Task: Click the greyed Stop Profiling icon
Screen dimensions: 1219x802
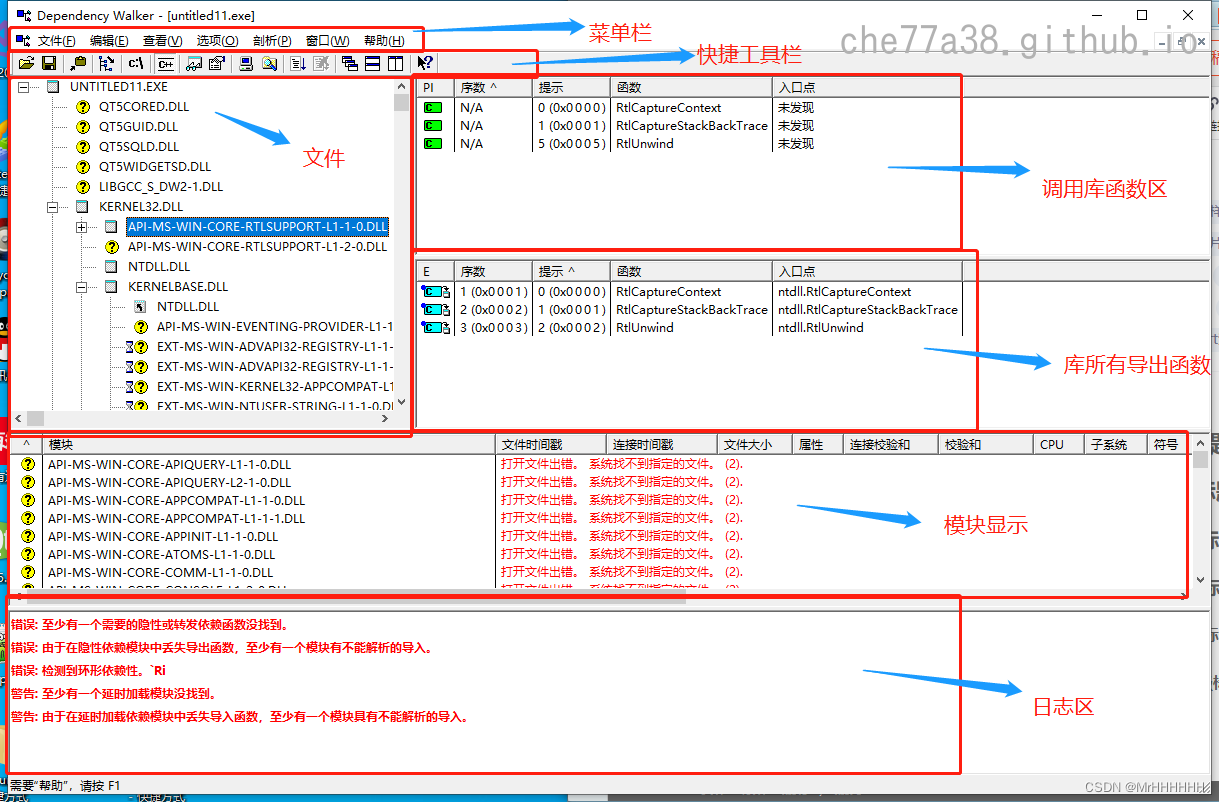Action: point(321,63)
